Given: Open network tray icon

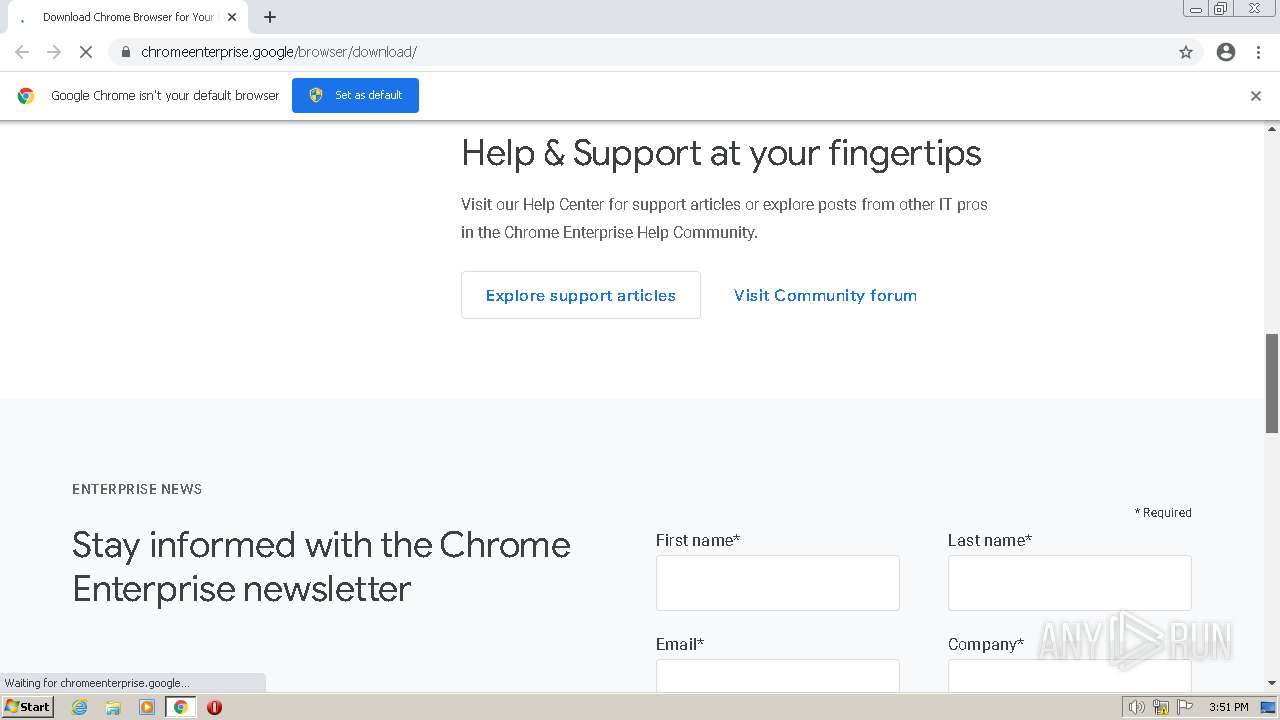Looking at the screenshot, I should [1161, 707].
